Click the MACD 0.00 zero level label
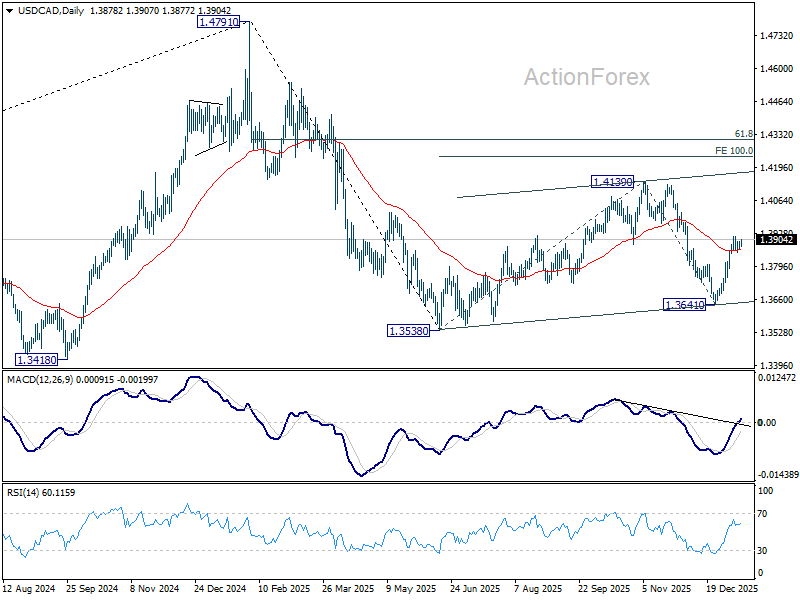This screenshot has height=600, width=800. (766, 422)
